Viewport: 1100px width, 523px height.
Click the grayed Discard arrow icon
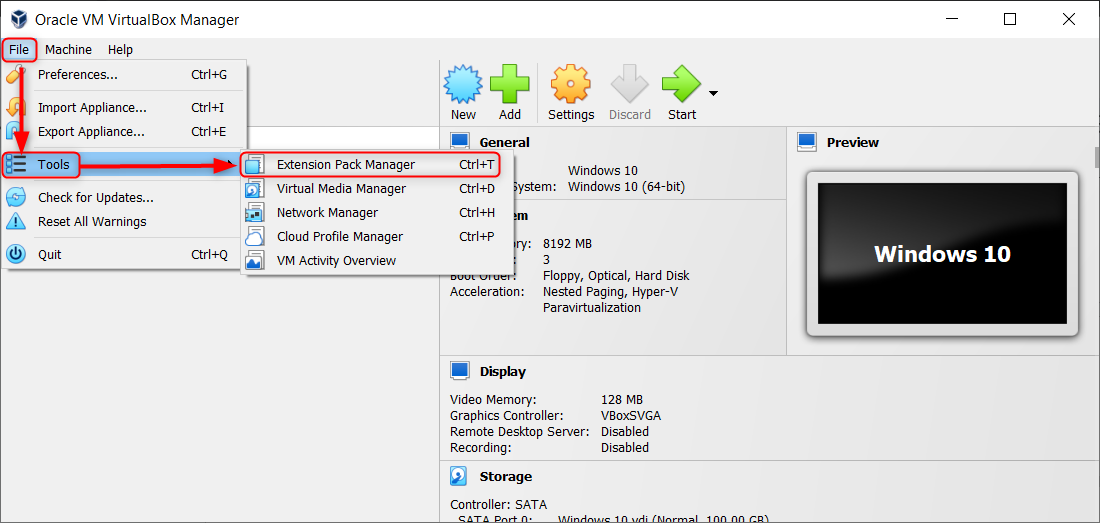point(629,84)
